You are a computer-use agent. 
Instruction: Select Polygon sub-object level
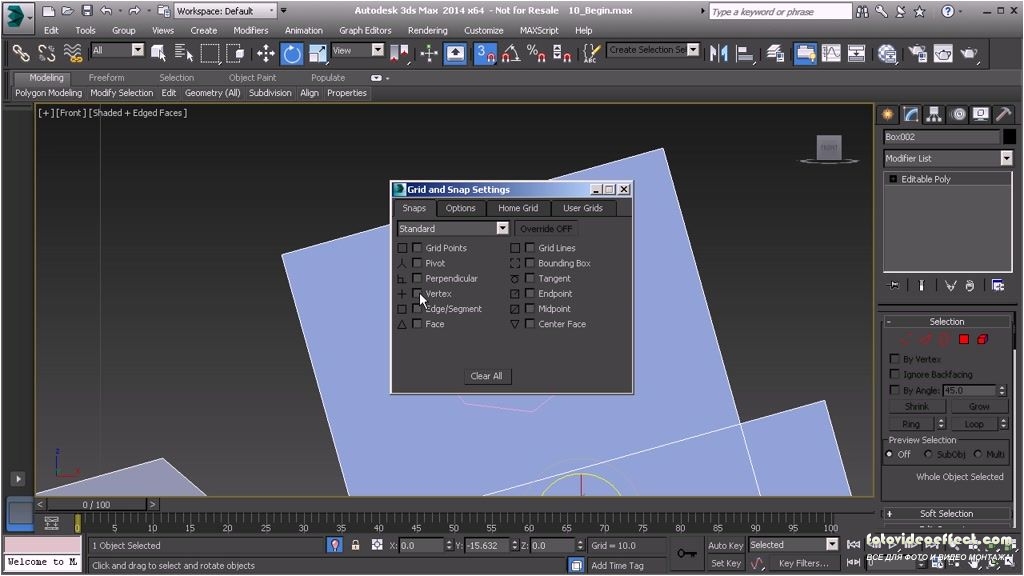963,339
